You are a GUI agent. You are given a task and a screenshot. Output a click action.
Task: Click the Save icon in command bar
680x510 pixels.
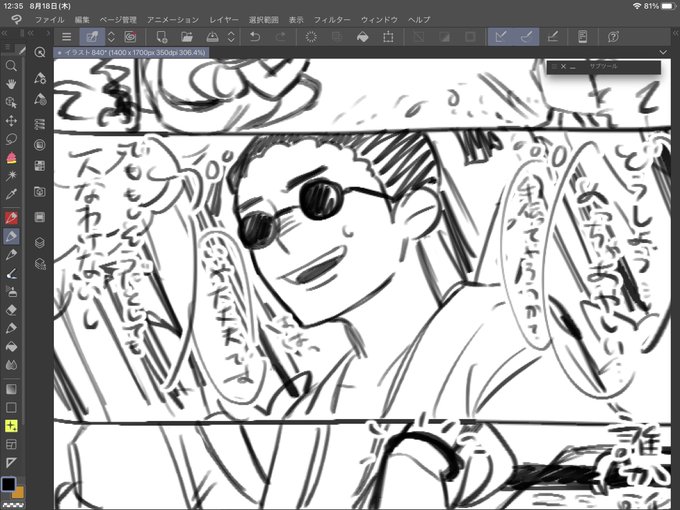click(212, 37)
